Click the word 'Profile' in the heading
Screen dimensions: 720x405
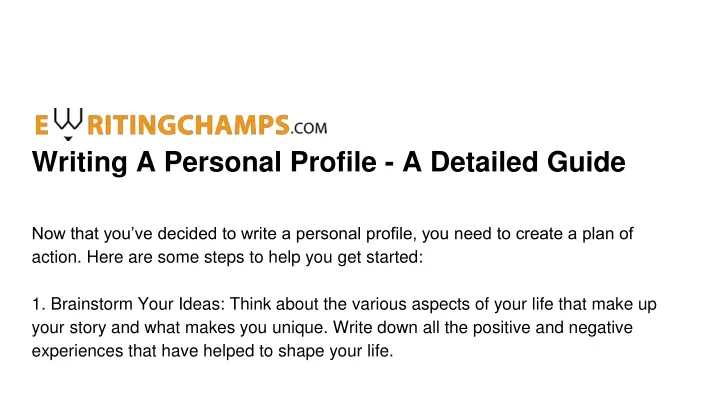coord(333,162)
